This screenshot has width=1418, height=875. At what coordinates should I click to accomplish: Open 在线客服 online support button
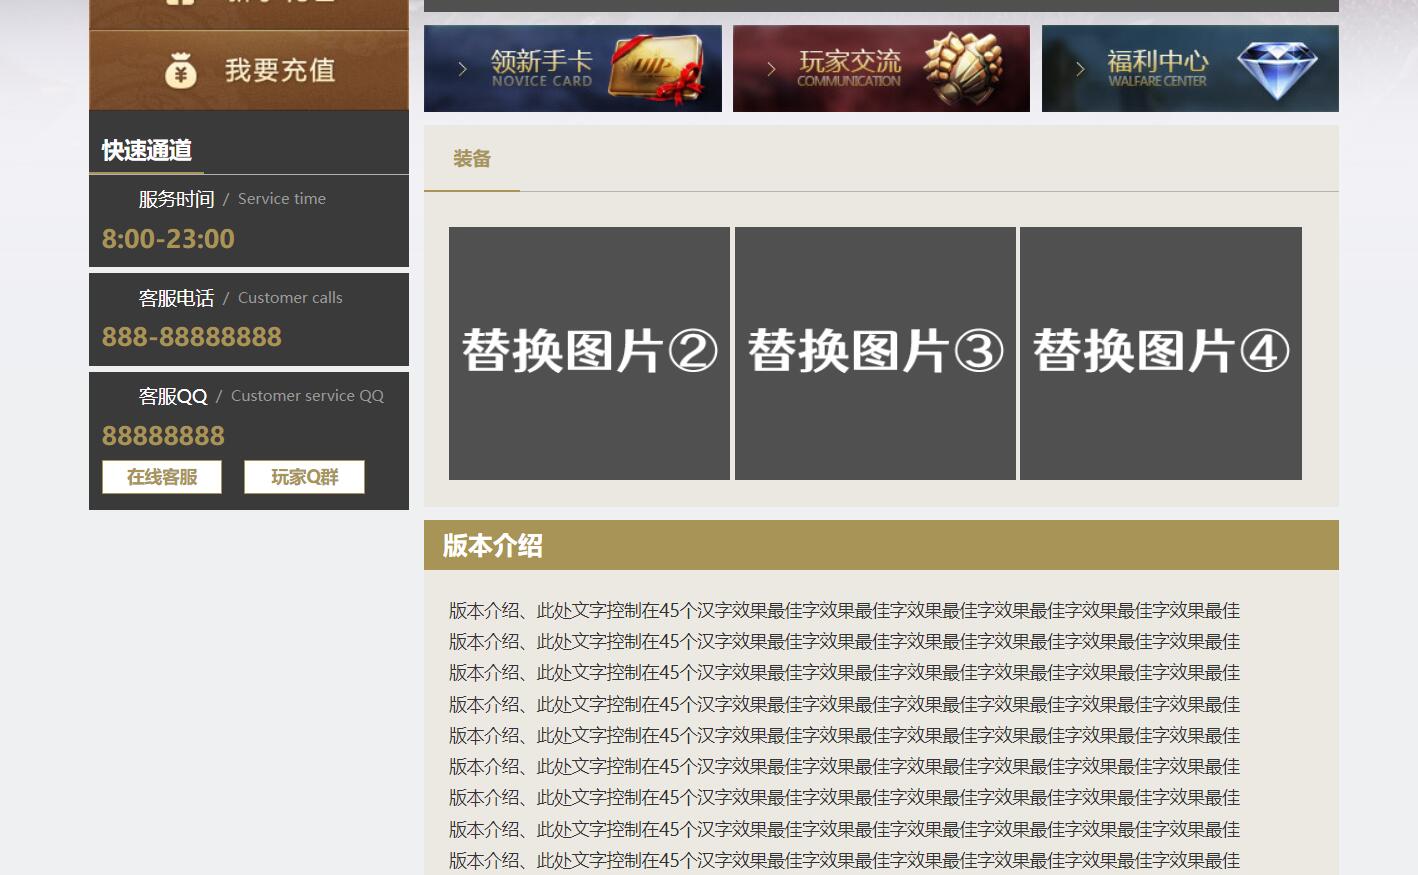162,477
